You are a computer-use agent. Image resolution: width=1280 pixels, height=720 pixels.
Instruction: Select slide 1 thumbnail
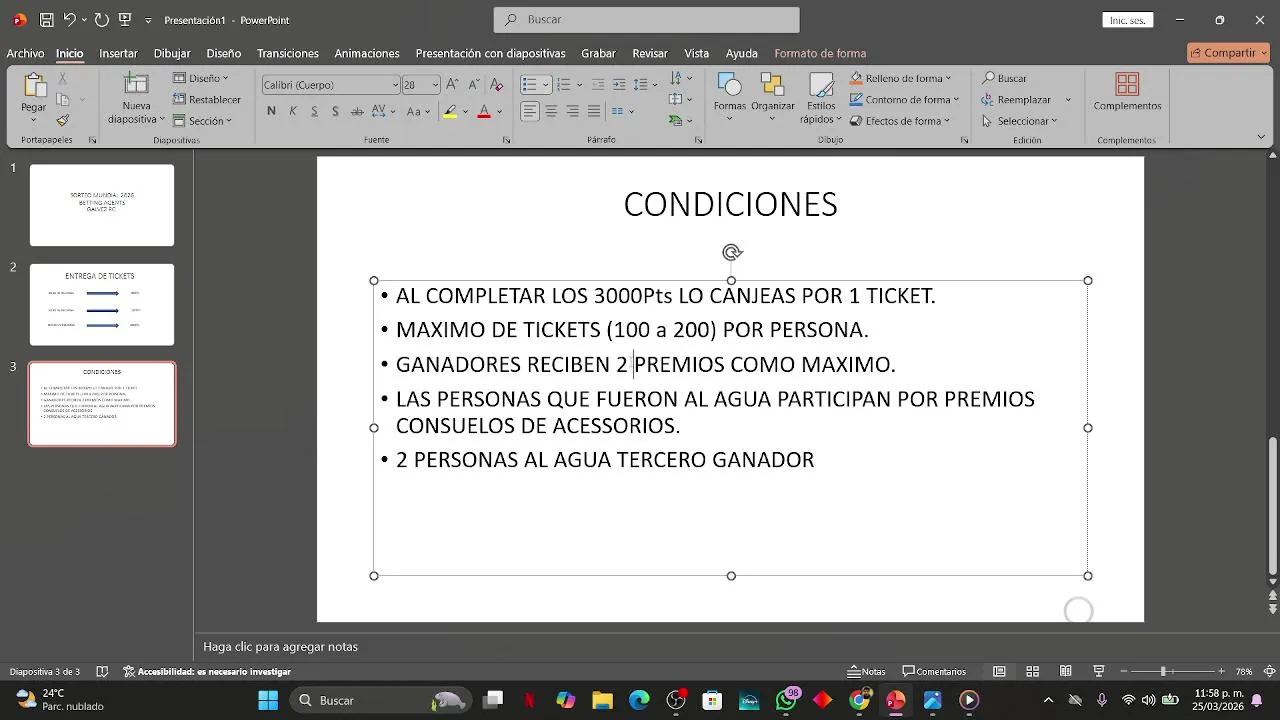click(102, 205)
